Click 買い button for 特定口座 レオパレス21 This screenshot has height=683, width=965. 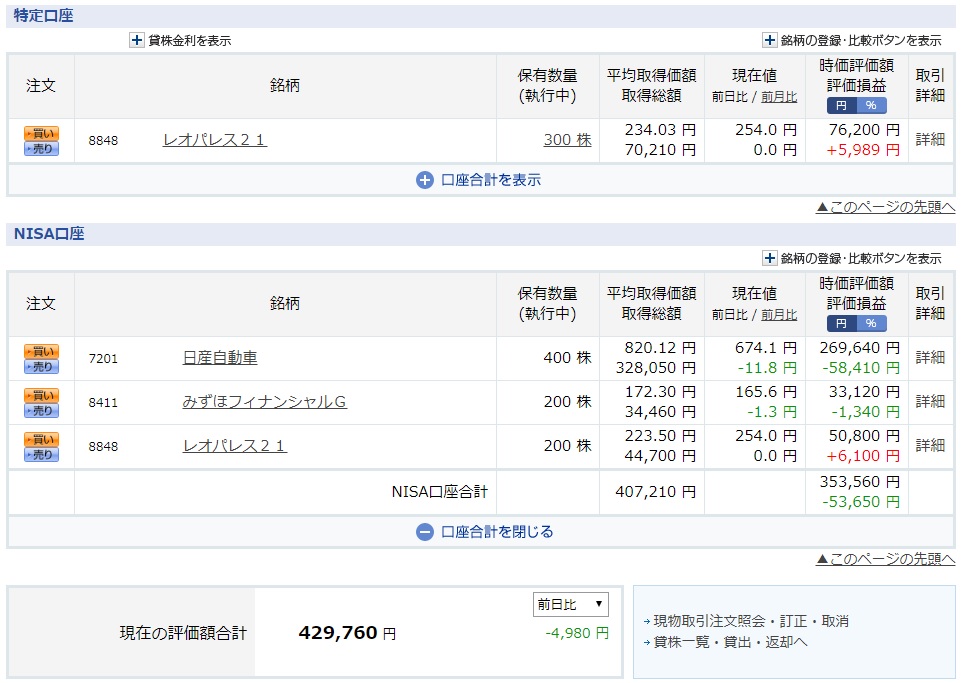click(41, 134)
